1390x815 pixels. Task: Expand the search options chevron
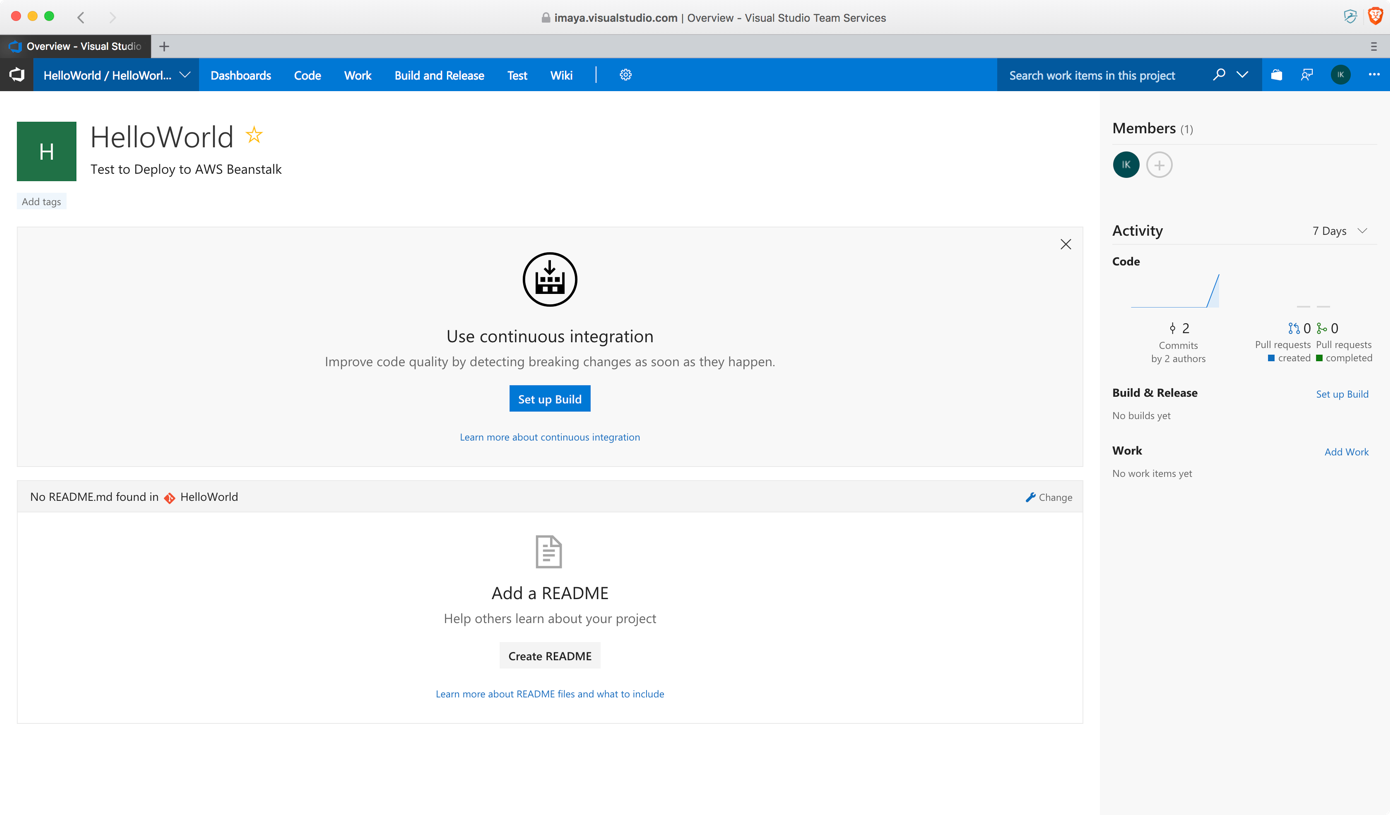[x=1242, y=75]
